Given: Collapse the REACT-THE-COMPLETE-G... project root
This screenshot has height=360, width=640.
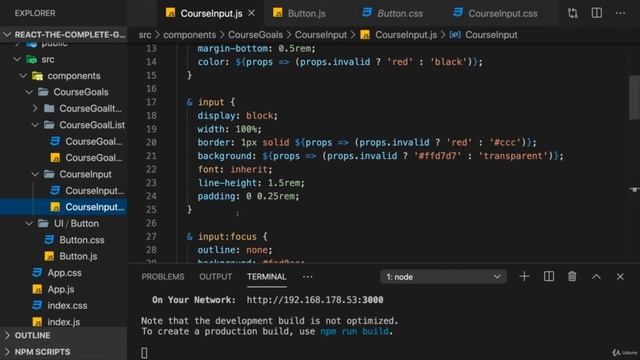Looking at the screenshot, I should pyautogui.click(x=7, y=35).
